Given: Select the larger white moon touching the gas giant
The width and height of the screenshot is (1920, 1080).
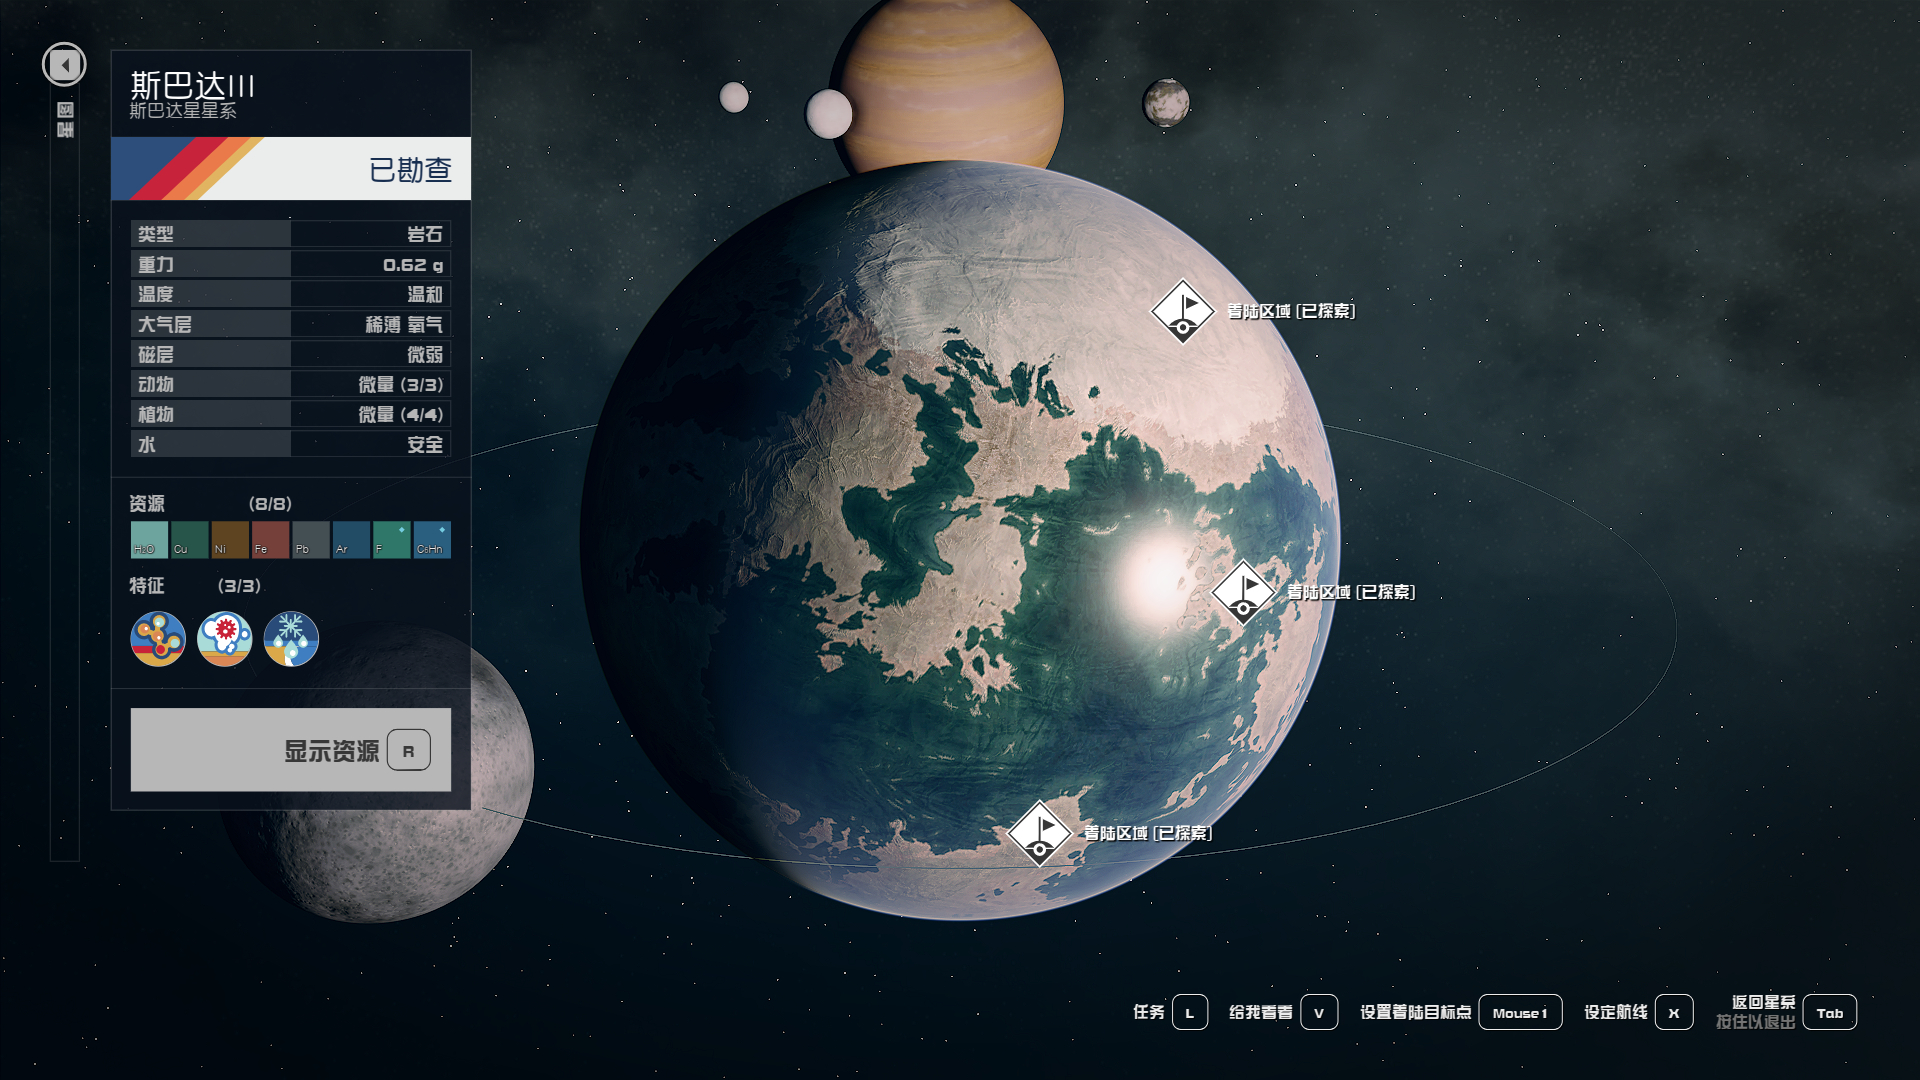Looking at the screenshot, I should [x=827, y=114].
